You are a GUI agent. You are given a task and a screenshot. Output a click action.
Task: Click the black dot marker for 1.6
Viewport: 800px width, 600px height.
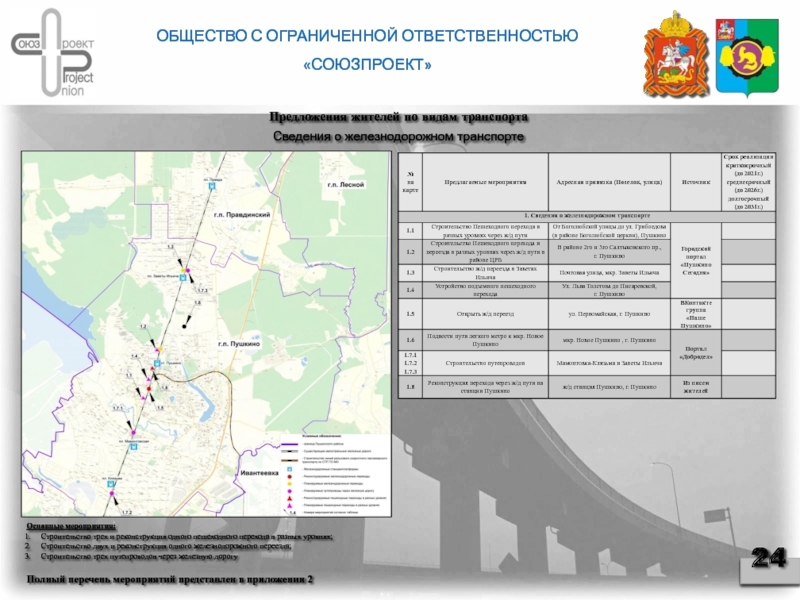coord(184,327)
